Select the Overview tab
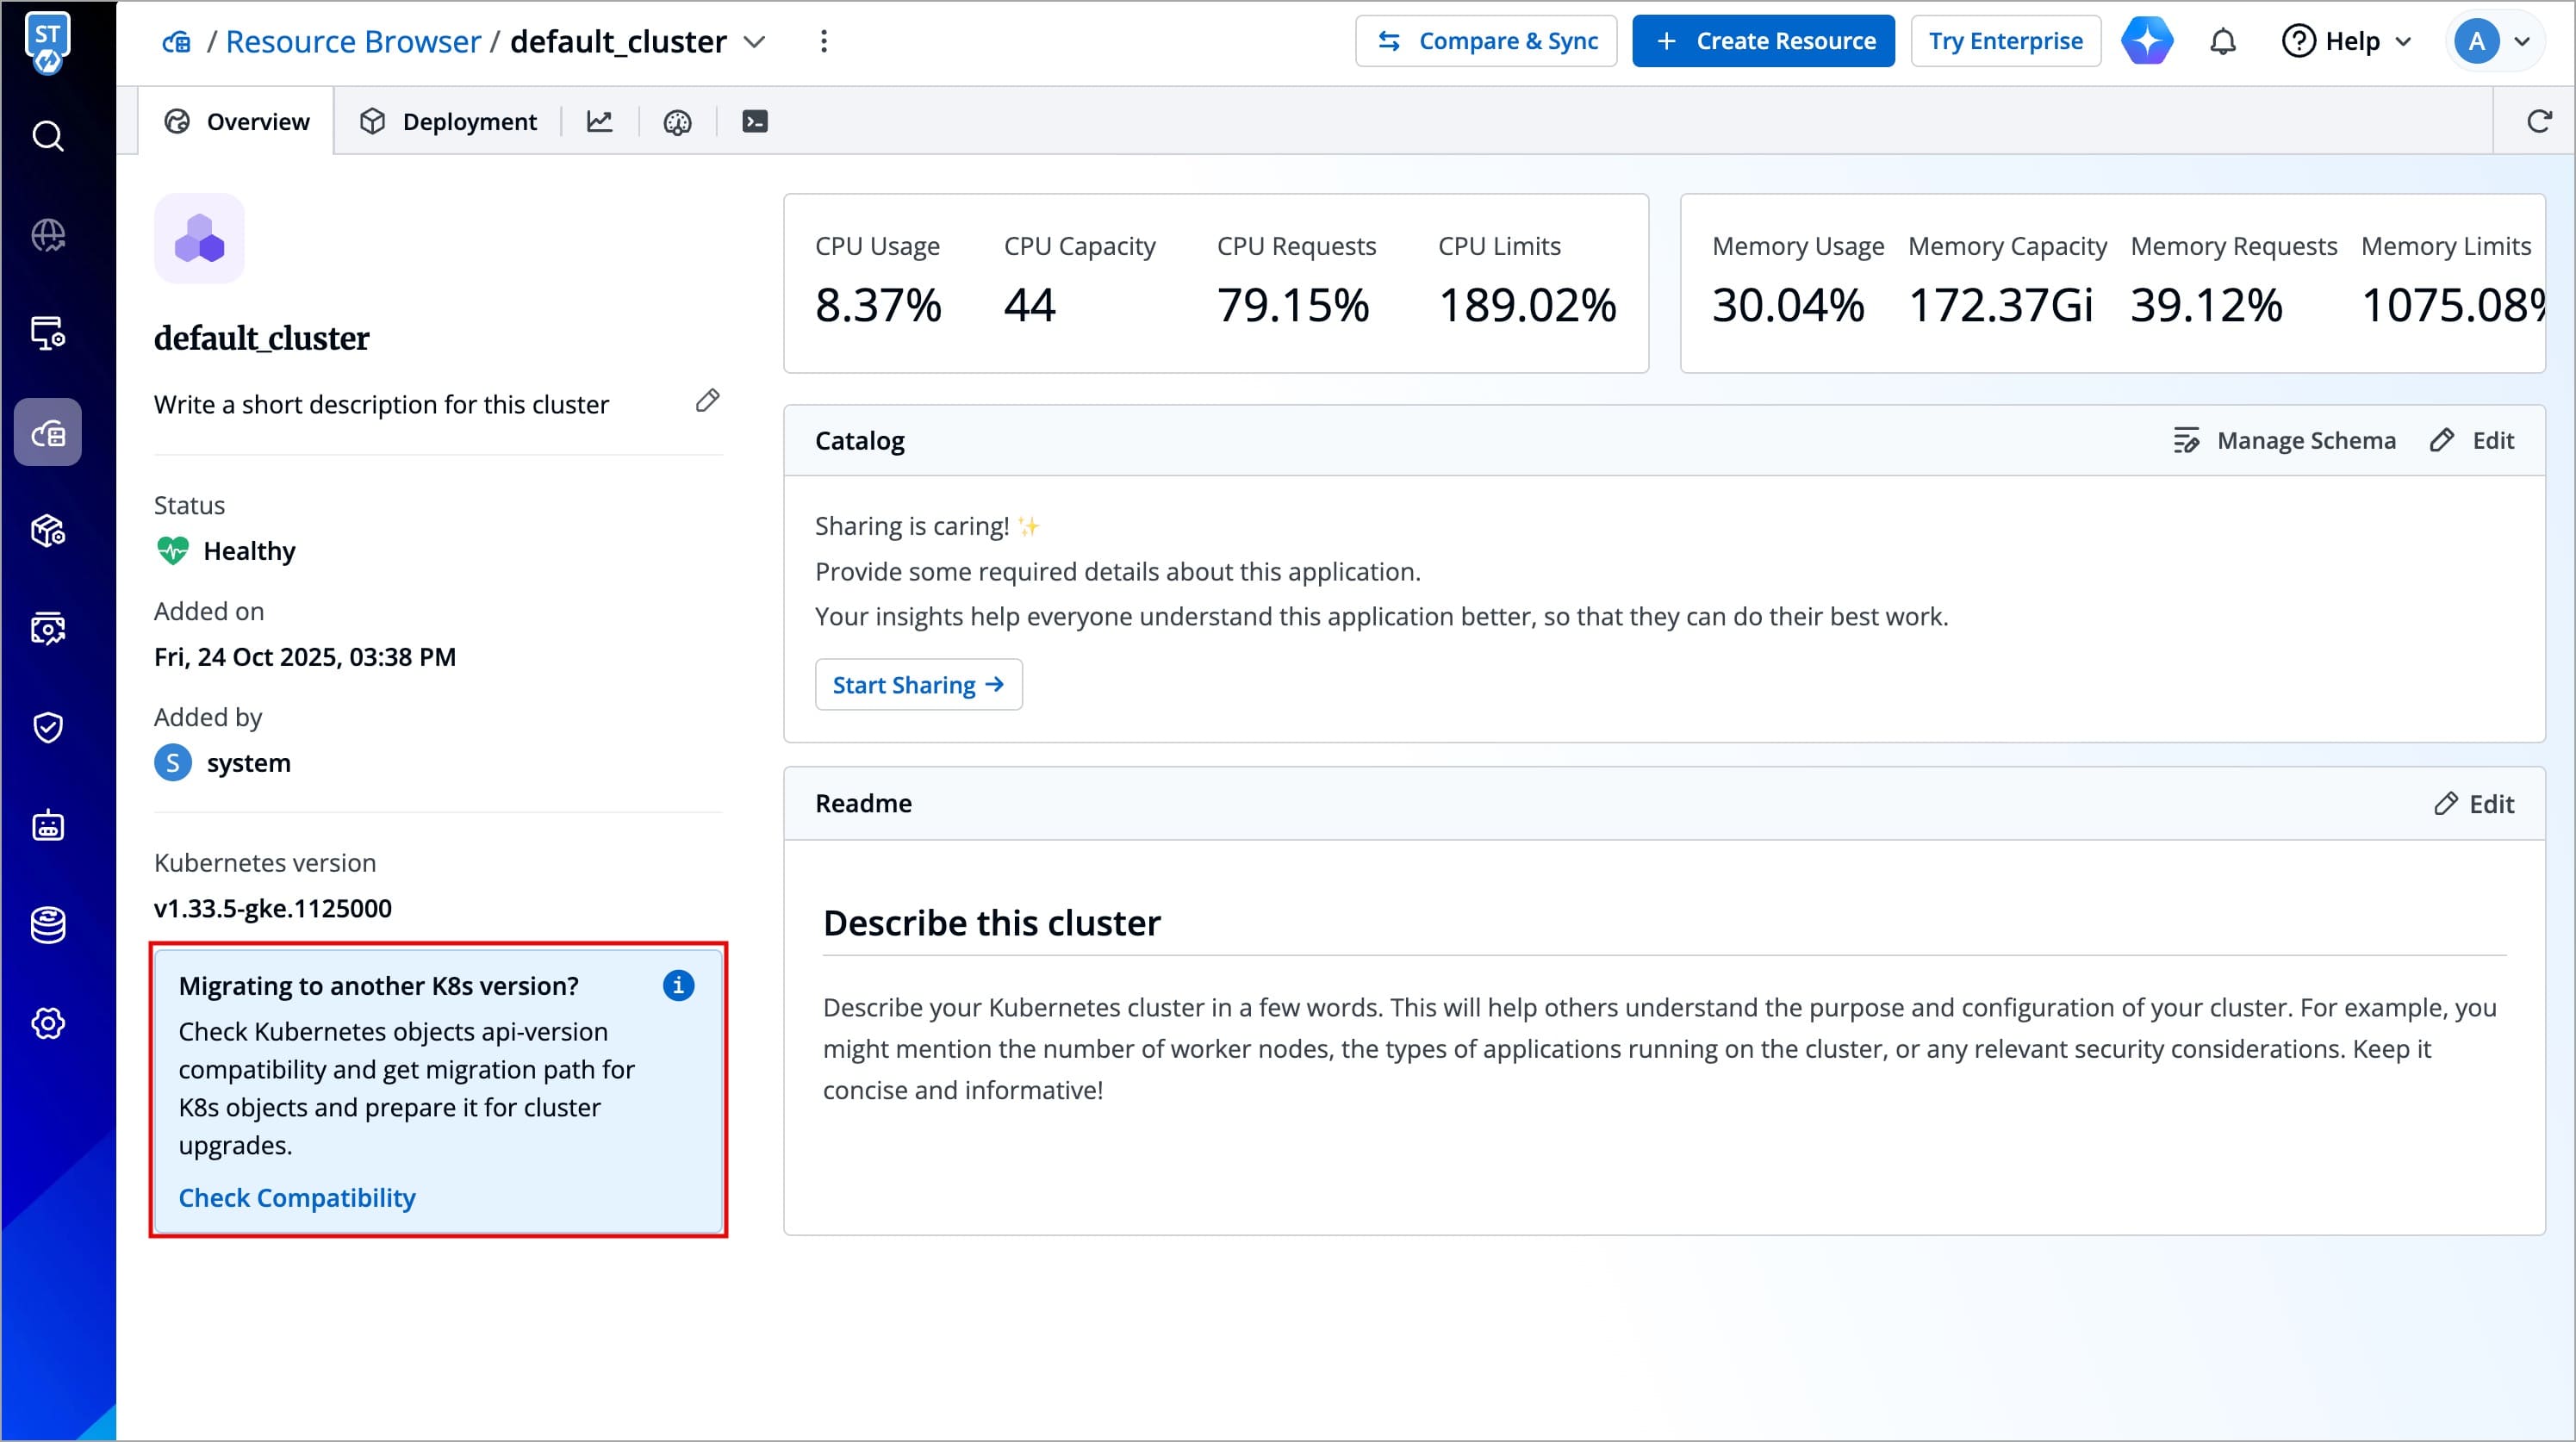2576x1442 pixels. (x=236, y=122)
